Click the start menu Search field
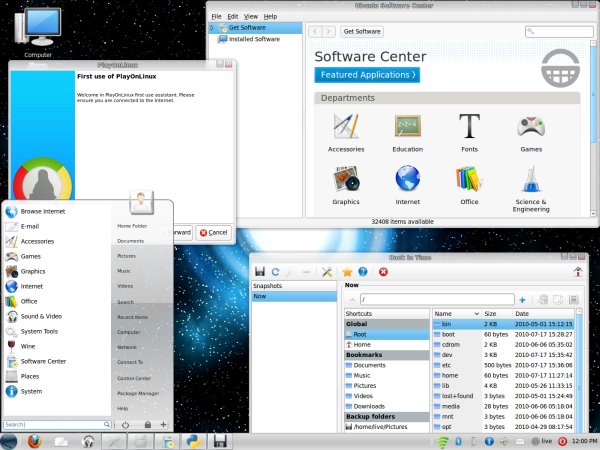The width and height of the screenshot is (600, 450). coord(54,425)
